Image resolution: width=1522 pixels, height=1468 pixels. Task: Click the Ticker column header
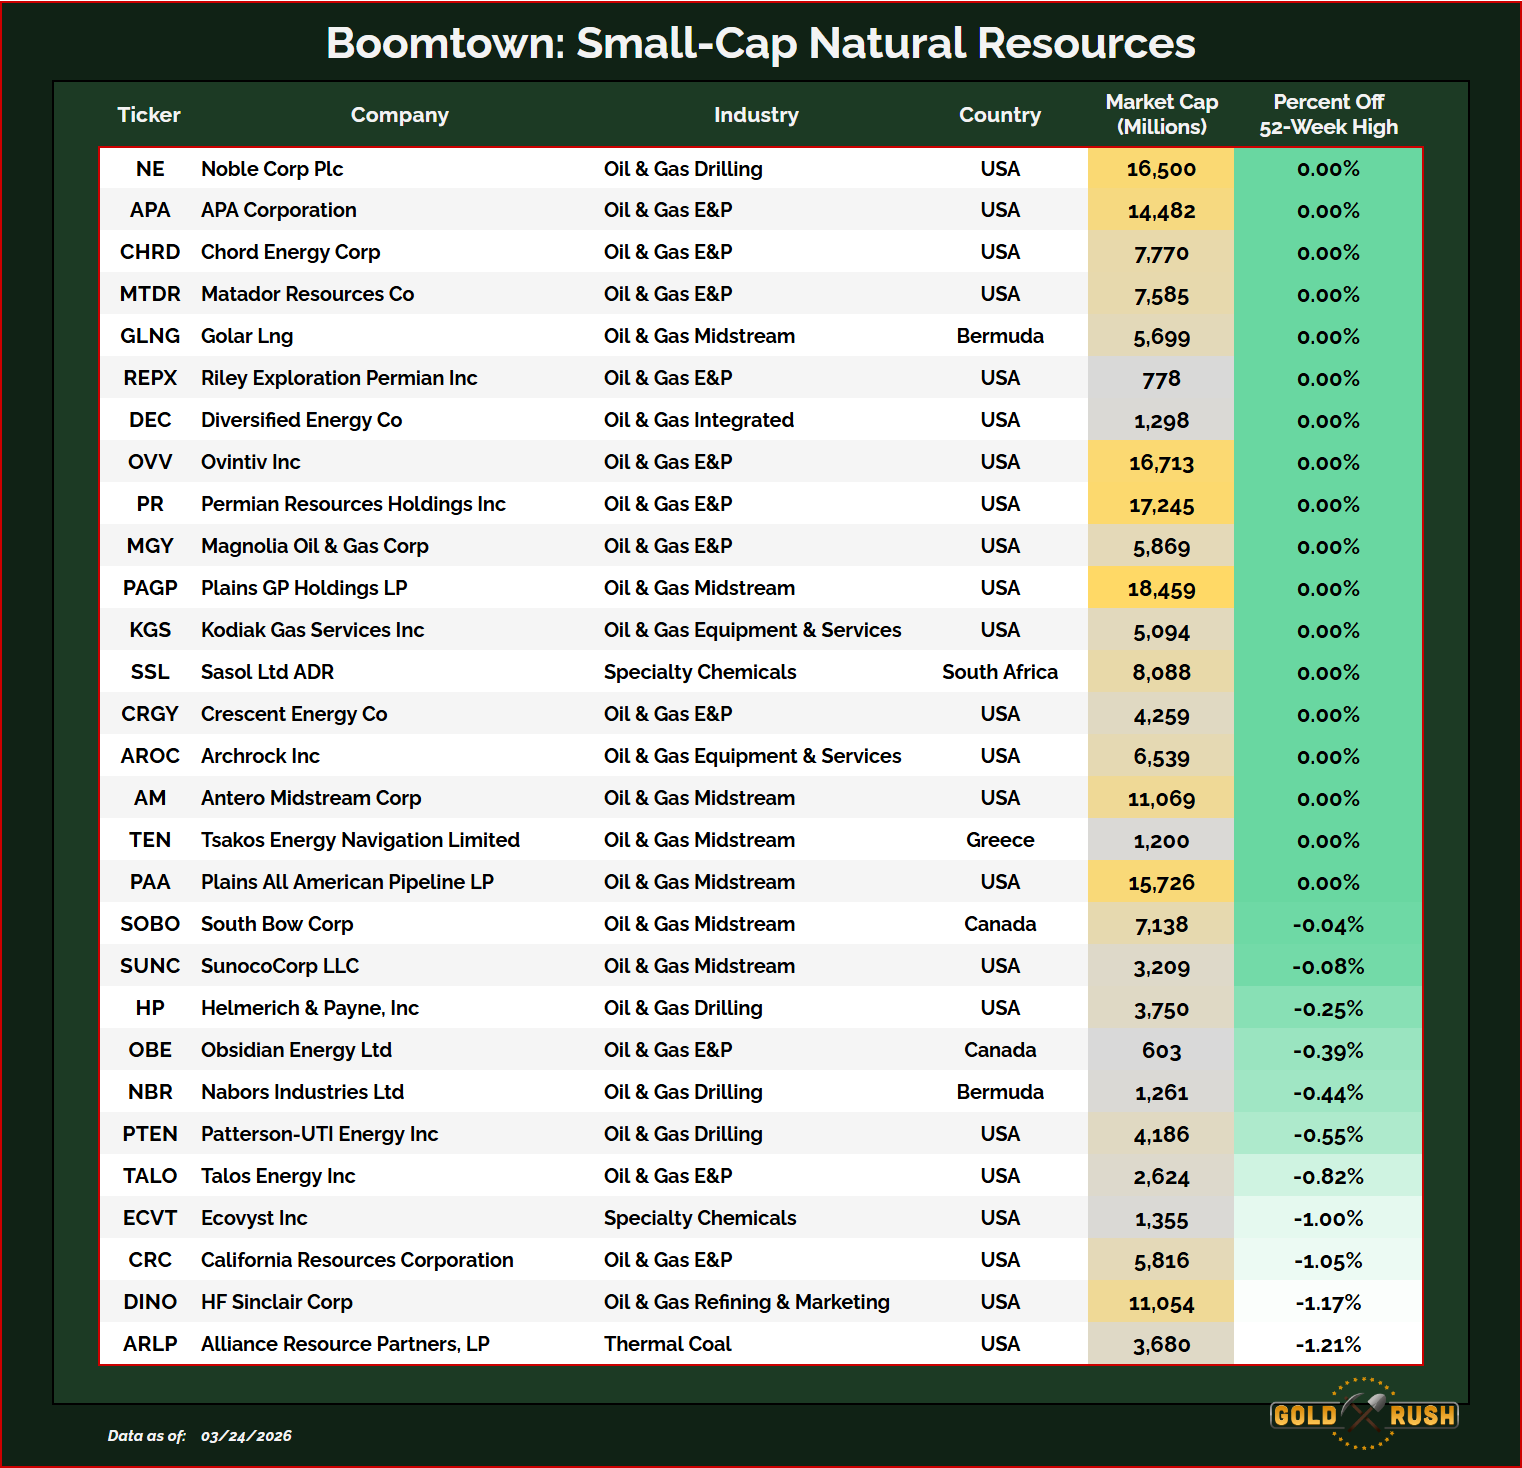[x=149, y=115]
